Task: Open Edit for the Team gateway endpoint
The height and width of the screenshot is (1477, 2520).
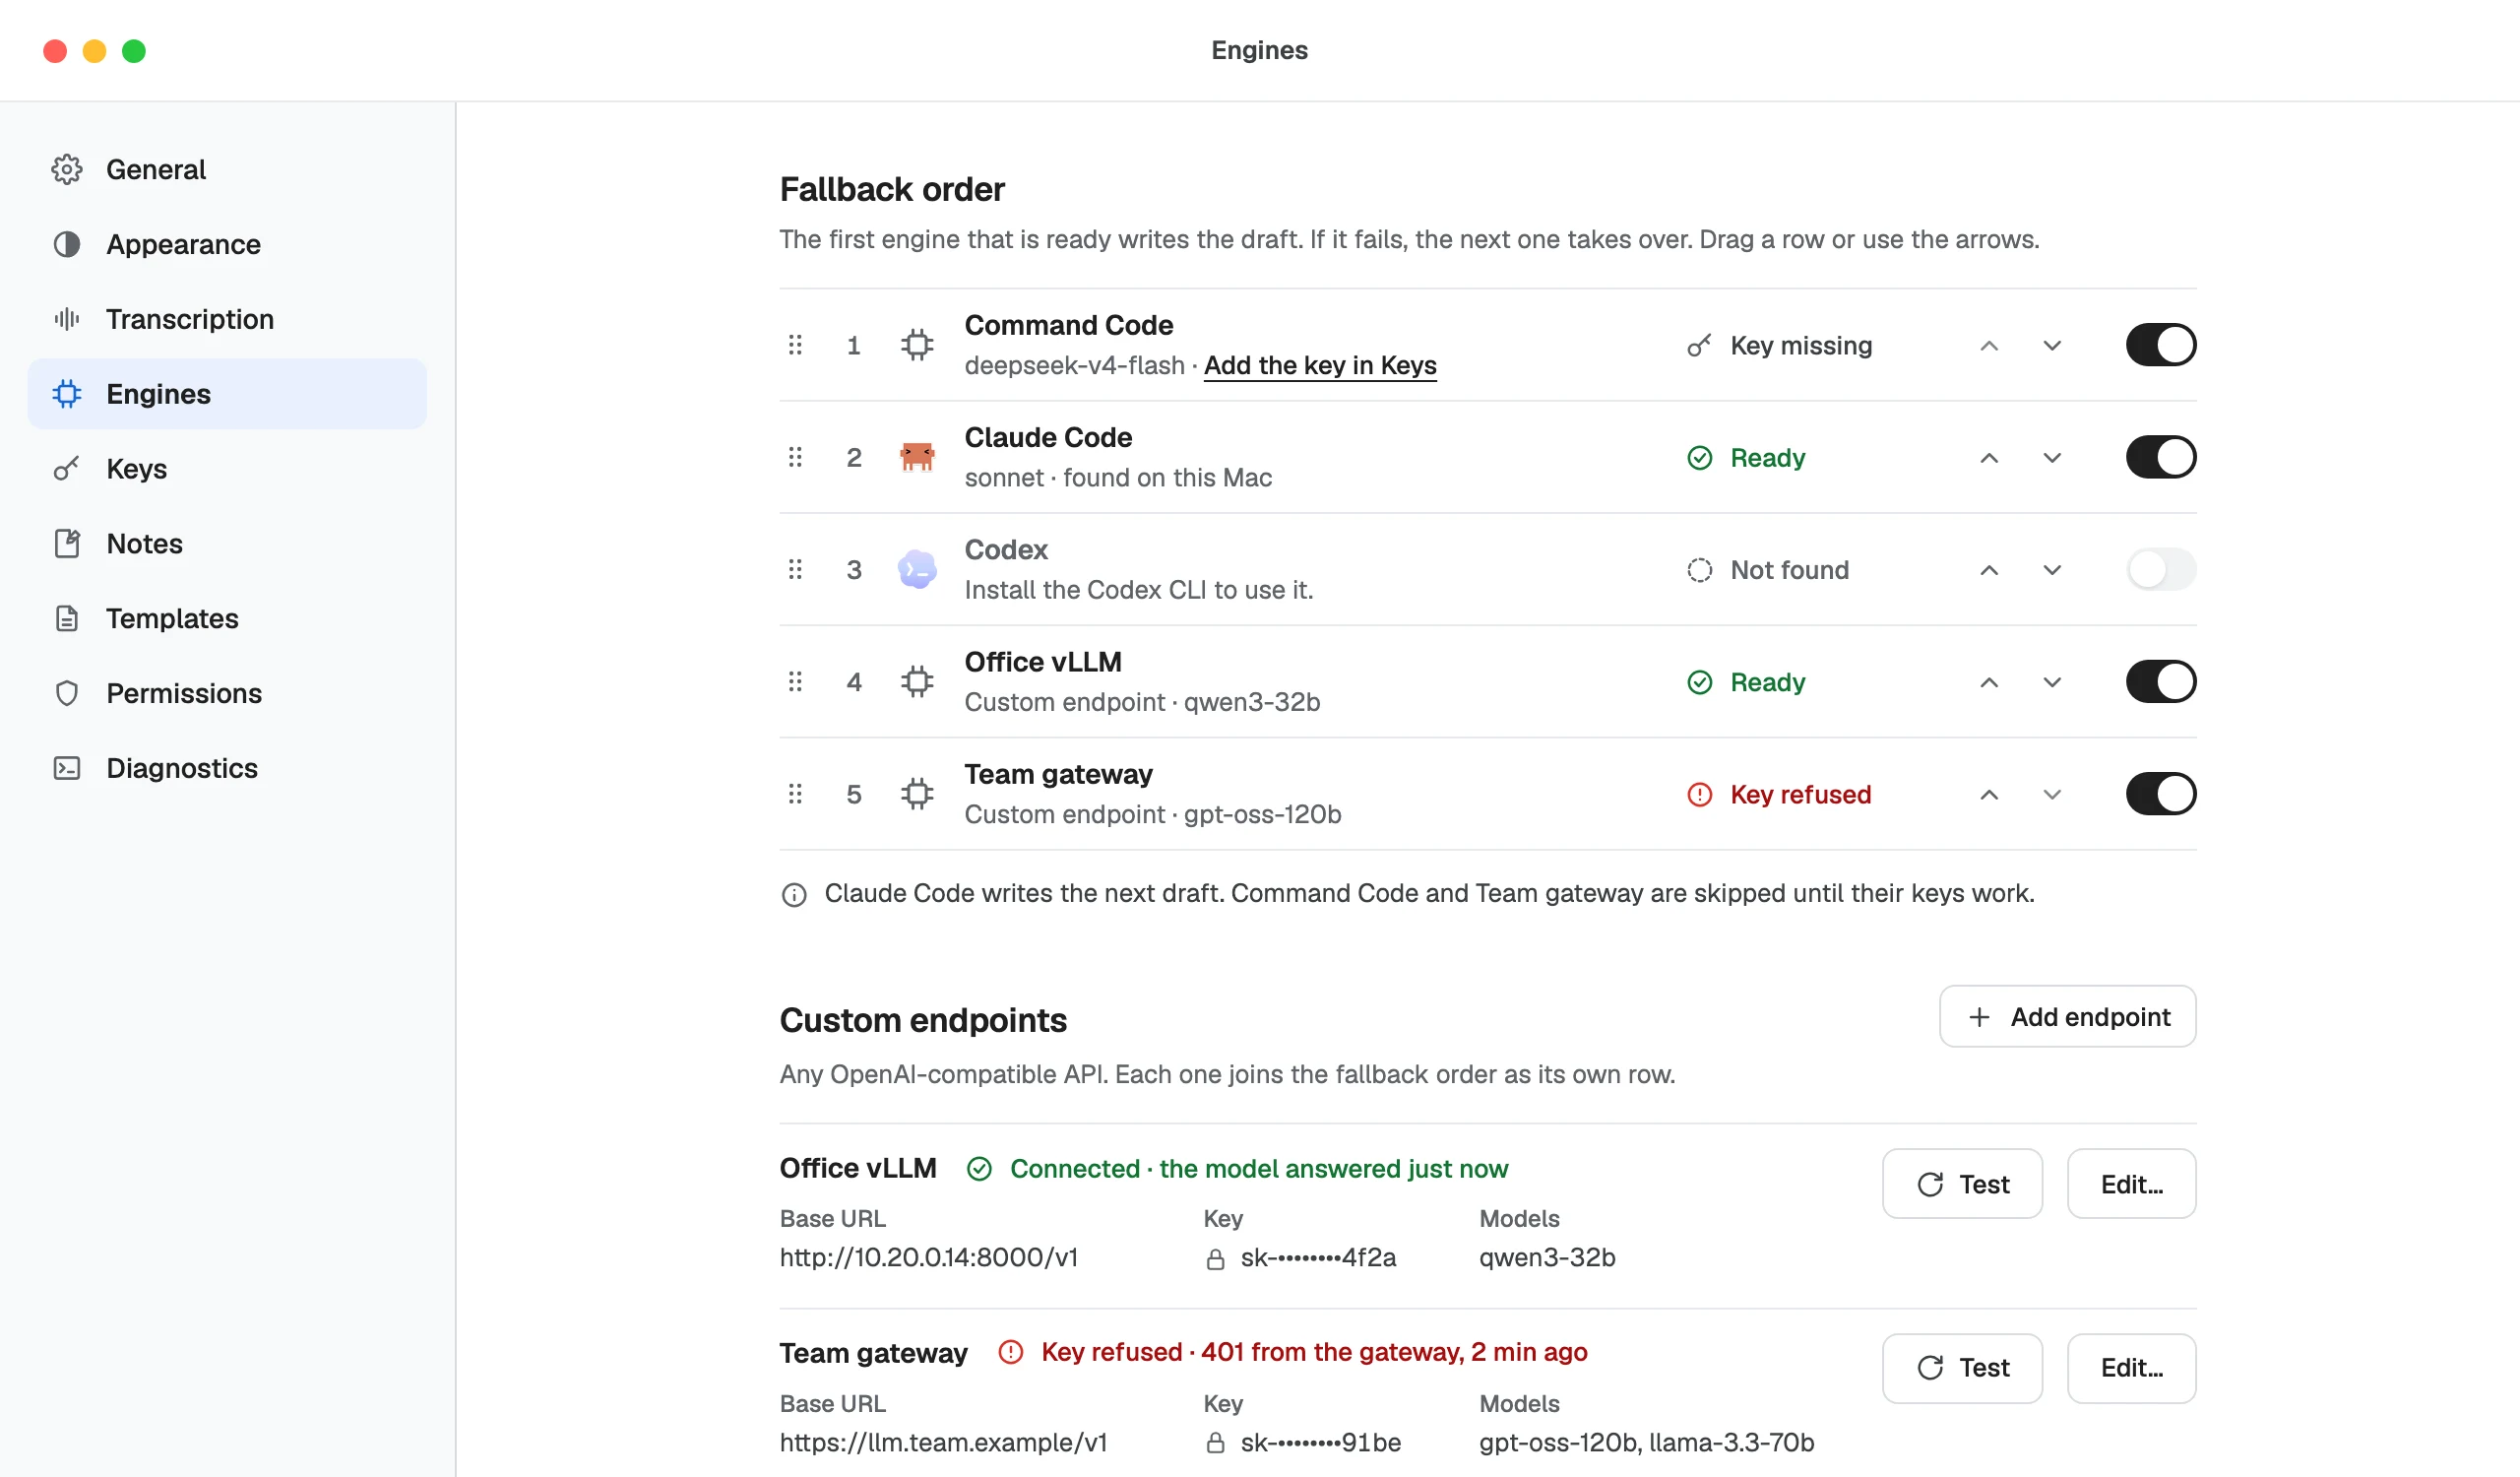Action: click(2131, 1368)
